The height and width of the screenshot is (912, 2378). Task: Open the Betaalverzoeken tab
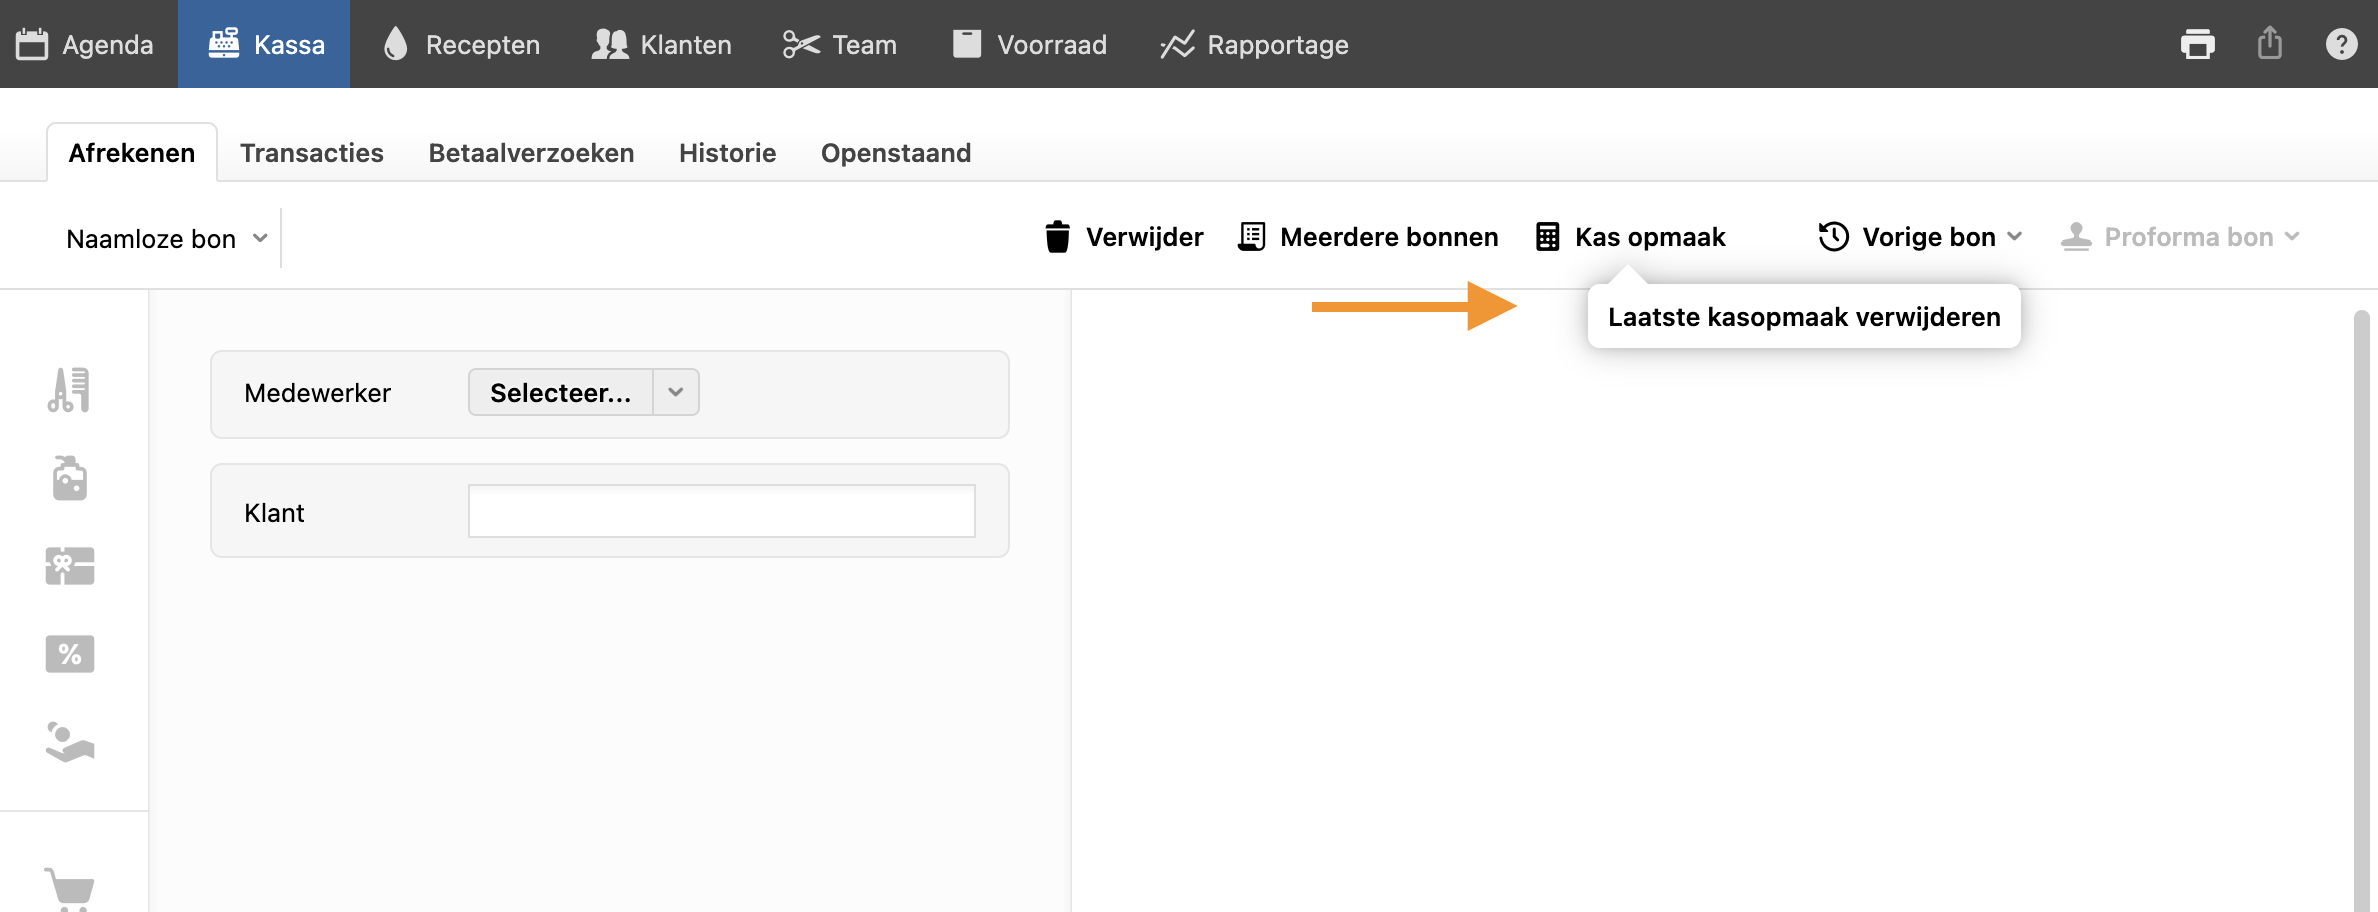coord(531,153)
